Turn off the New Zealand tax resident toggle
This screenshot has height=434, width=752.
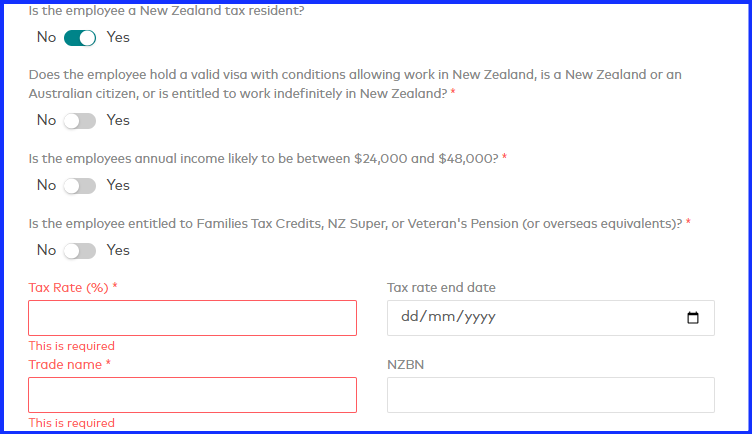tap(80, 38)
